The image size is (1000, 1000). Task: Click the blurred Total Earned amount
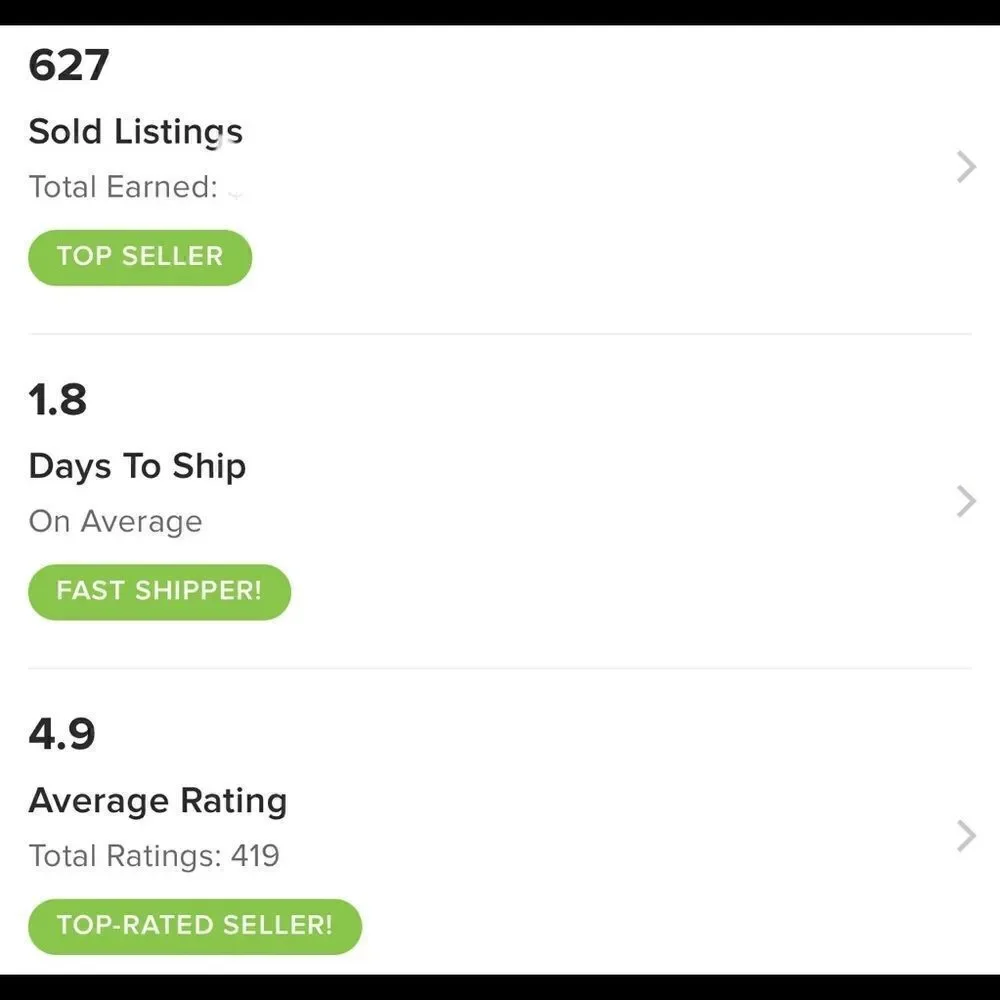click(235, 190)
